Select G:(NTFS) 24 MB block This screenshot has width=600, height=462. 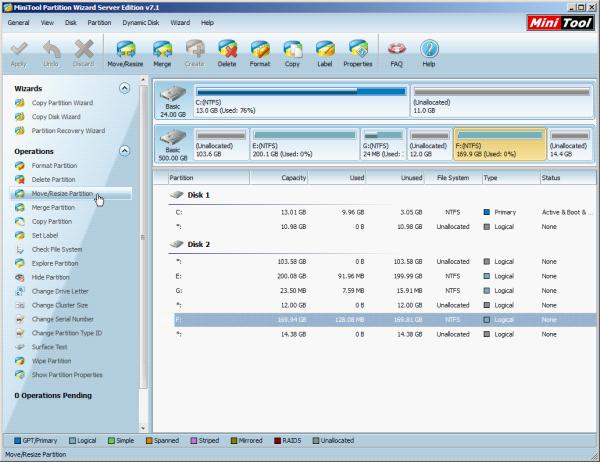point(383,144)
